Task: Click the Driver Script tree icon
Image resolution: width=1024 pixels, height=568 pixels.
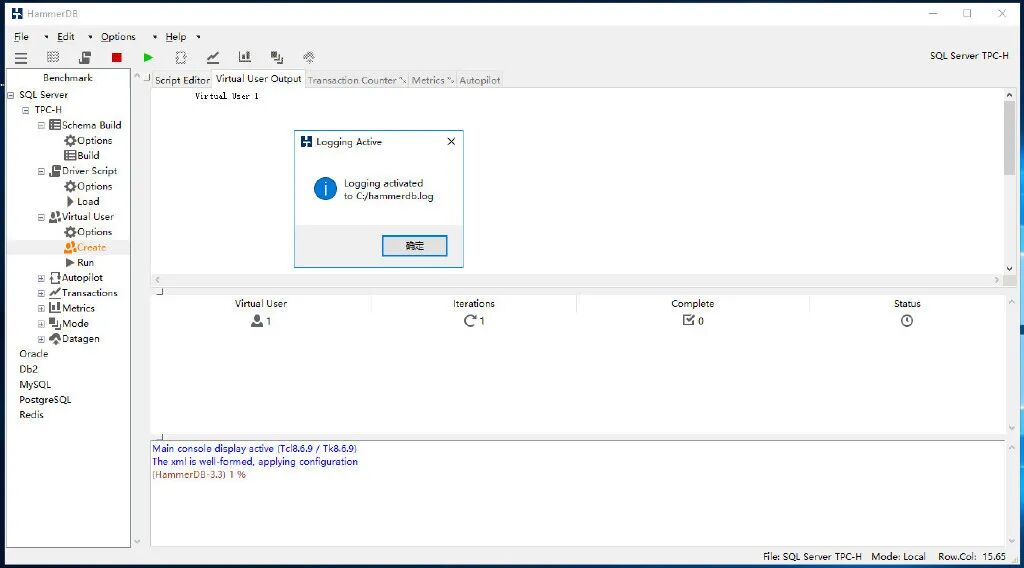Action: 55,171
